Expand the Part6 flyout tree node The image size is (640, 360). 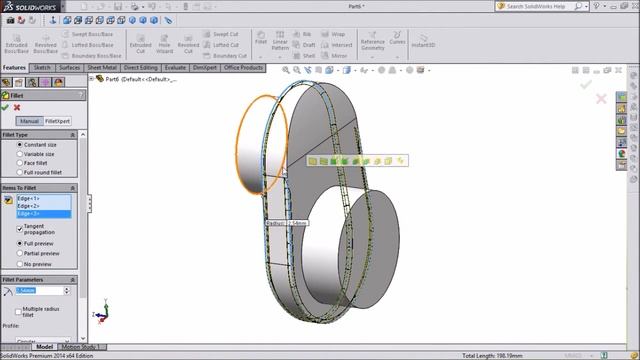(92, 79)
